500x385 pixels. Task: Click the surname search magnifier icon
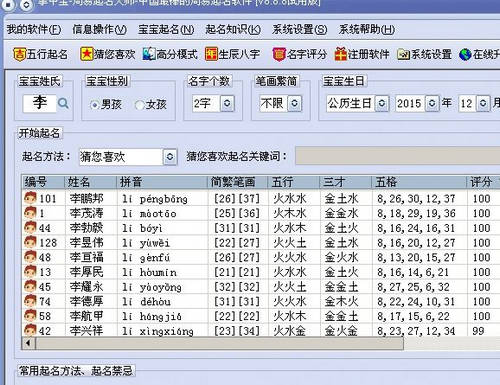click(x=63, y=103)
